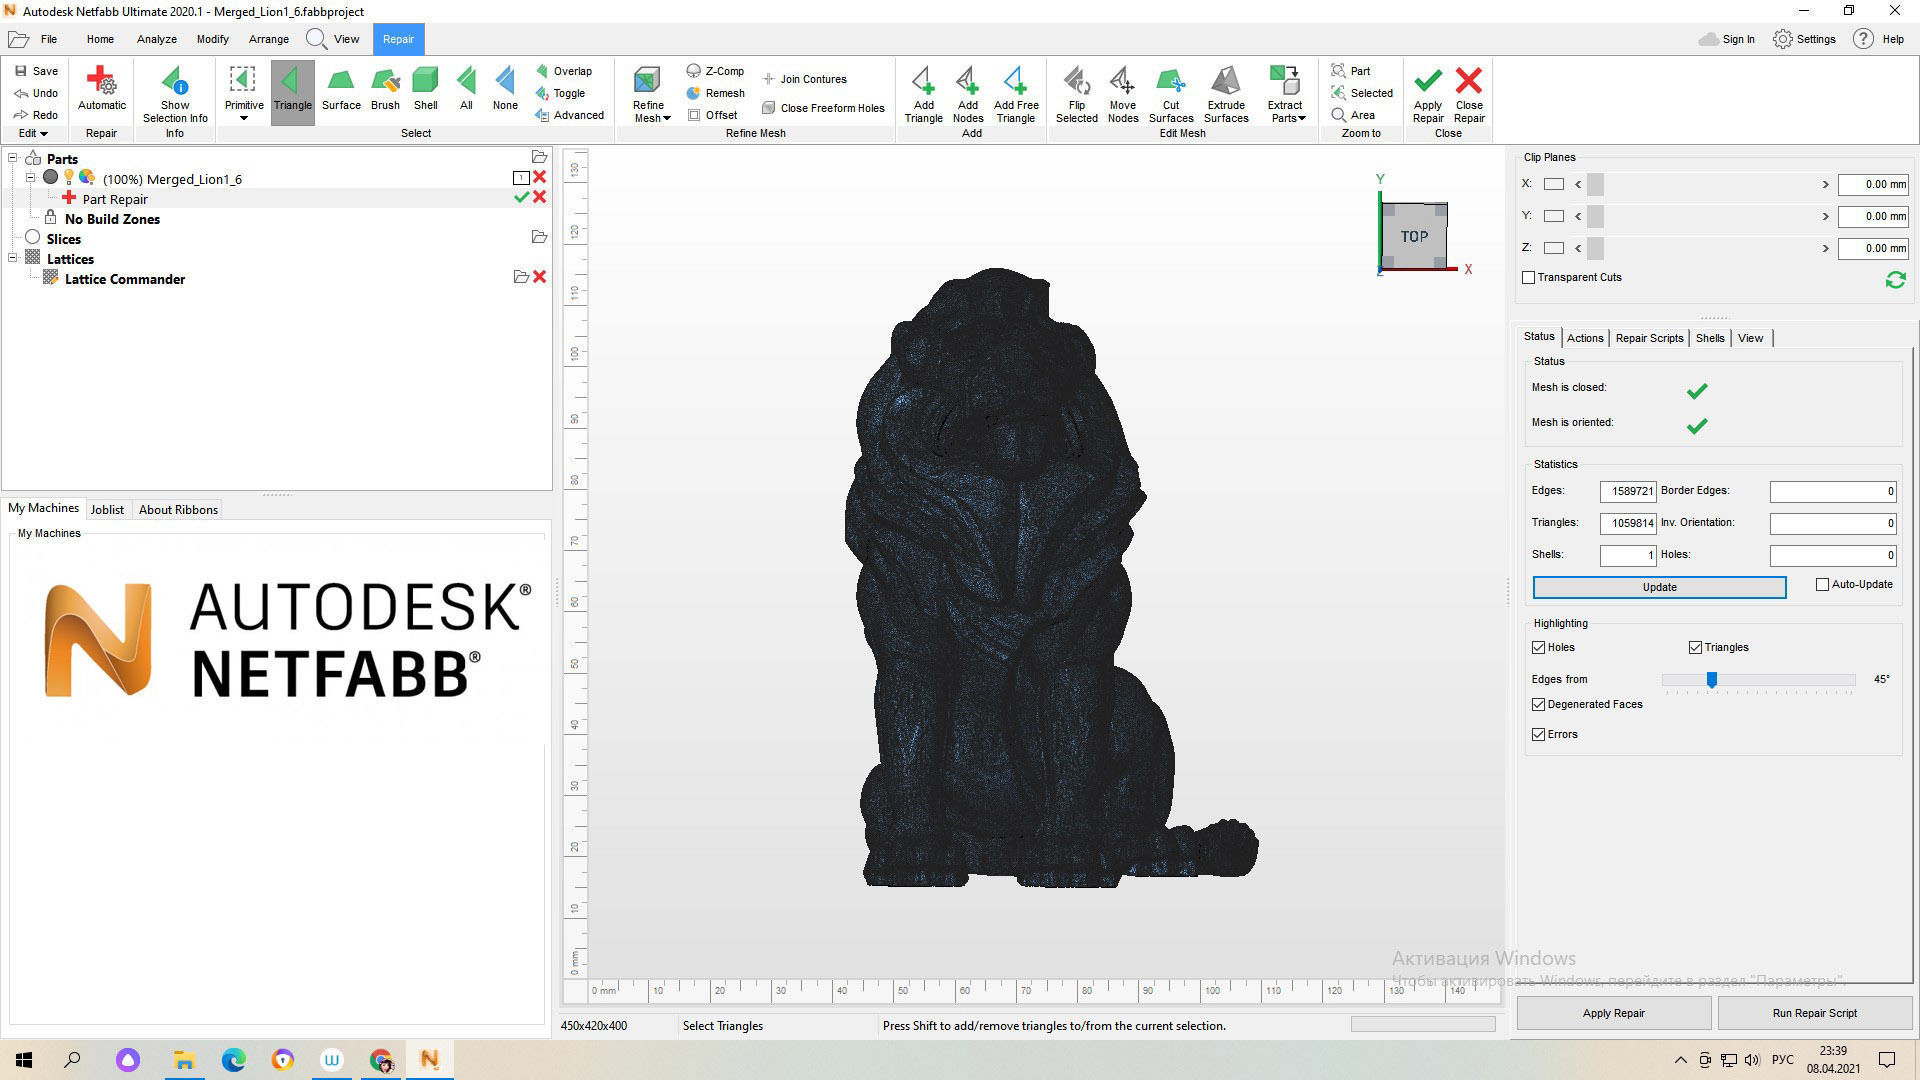Image resolution: width=1920 pixels, height=1080 pixels.
Task: Remove Merged_Lion1_6 part with red X
Action: tap(540, 177)
